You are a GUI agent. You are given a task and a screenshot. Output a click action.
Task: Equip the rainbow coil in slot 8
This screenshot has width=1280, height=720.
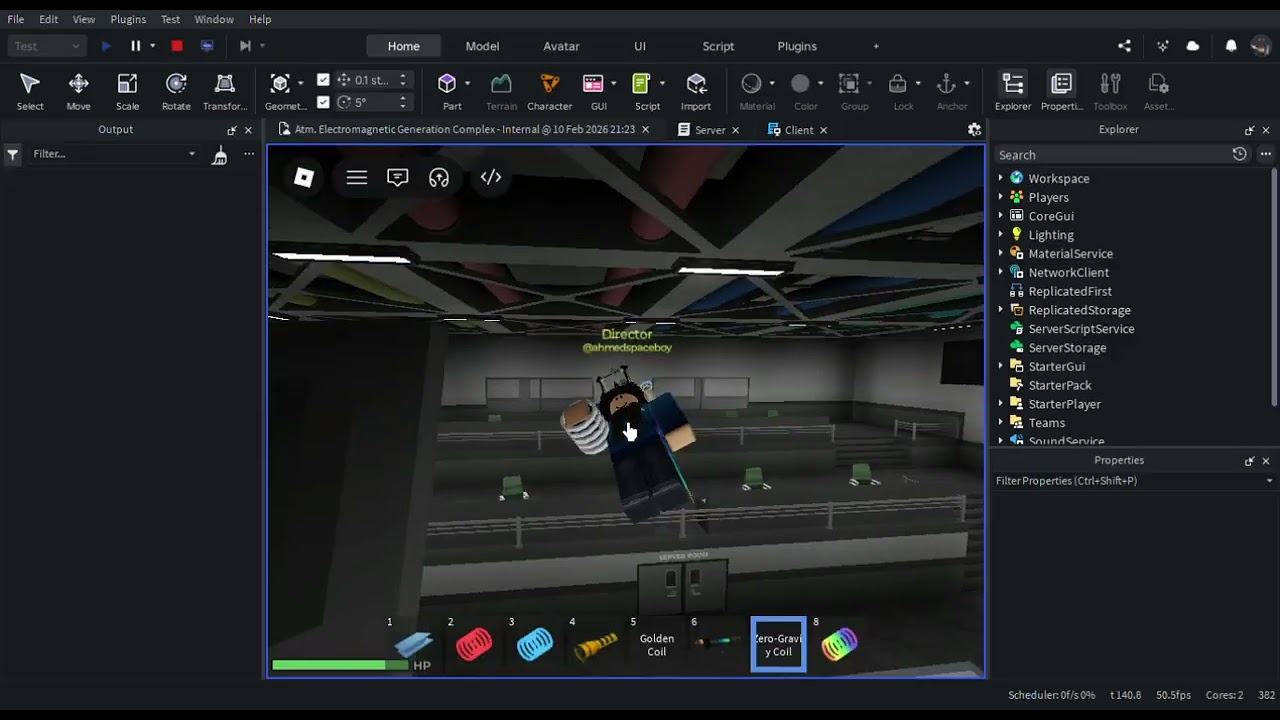point(839,645)
